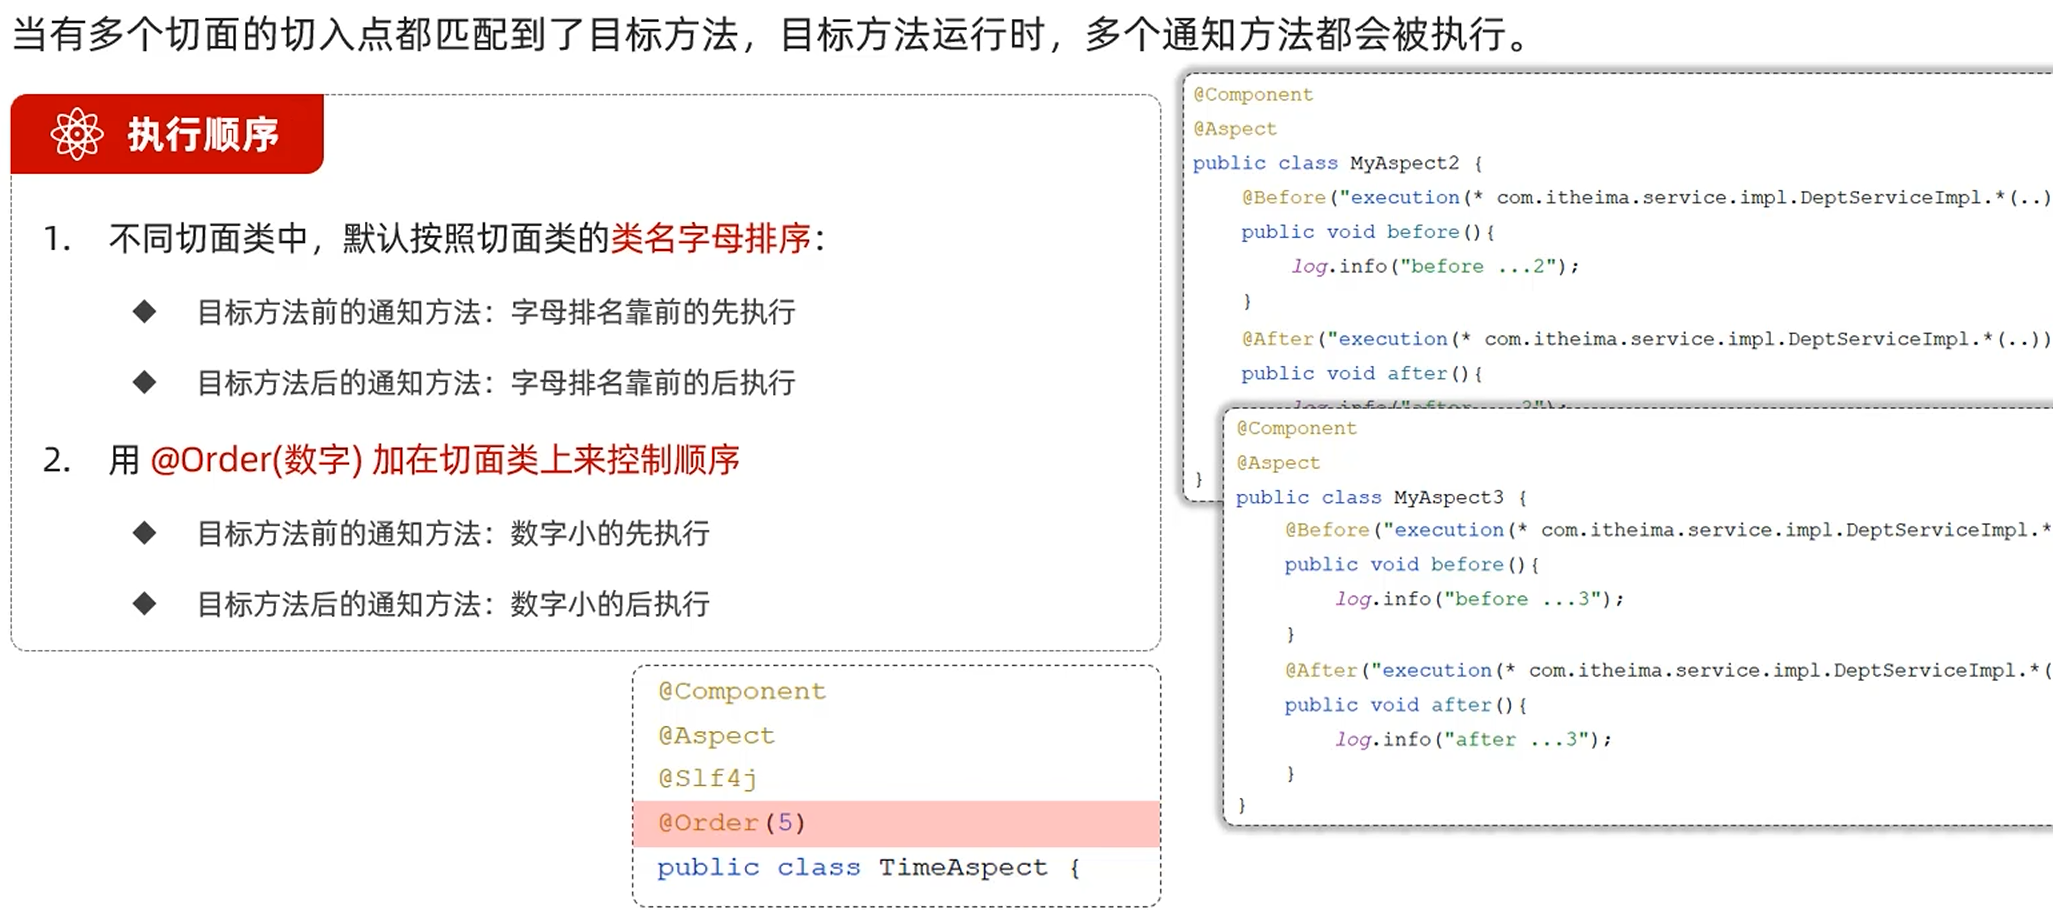Click the log.info("before ...2") line
The image size is (2053, 910).
[x=1435, y=267]
